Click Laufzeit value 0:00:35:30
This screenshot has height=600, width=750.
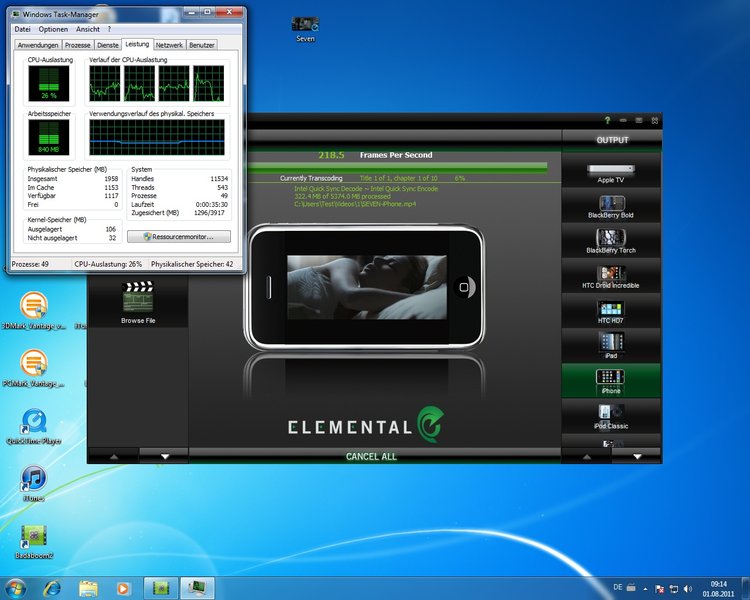tap(212, 204)
